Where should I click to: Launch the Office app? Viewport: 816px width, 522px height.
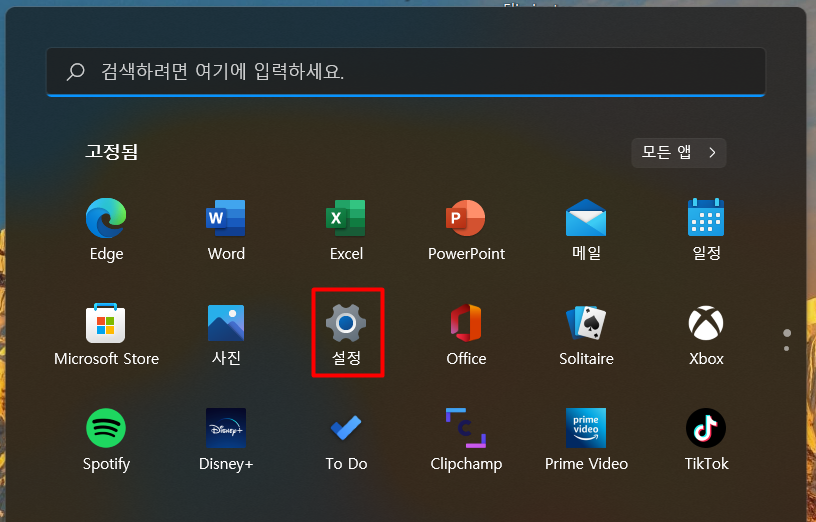466,334
